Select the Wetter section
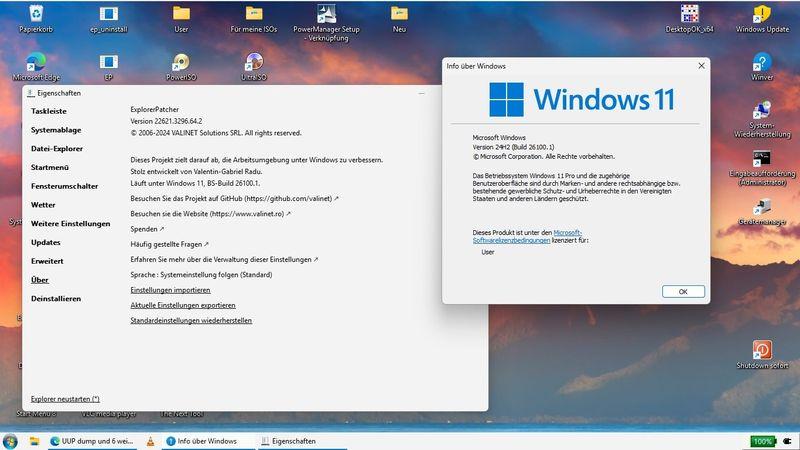The height and width of the screenshot is (450, 800). 43,205
